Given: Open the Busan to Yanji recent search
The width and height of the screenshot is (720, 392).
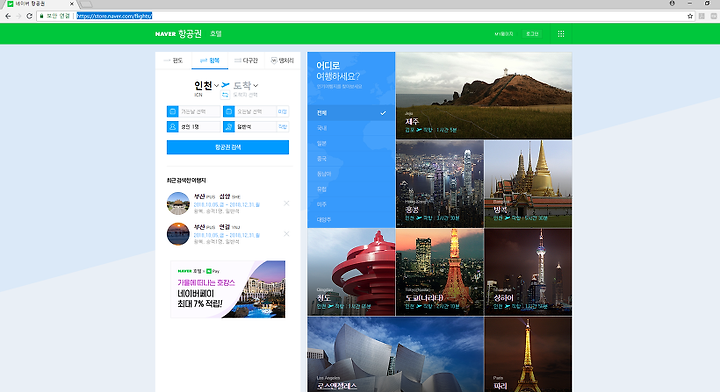Looking at the screenshot, I should 226,234.
